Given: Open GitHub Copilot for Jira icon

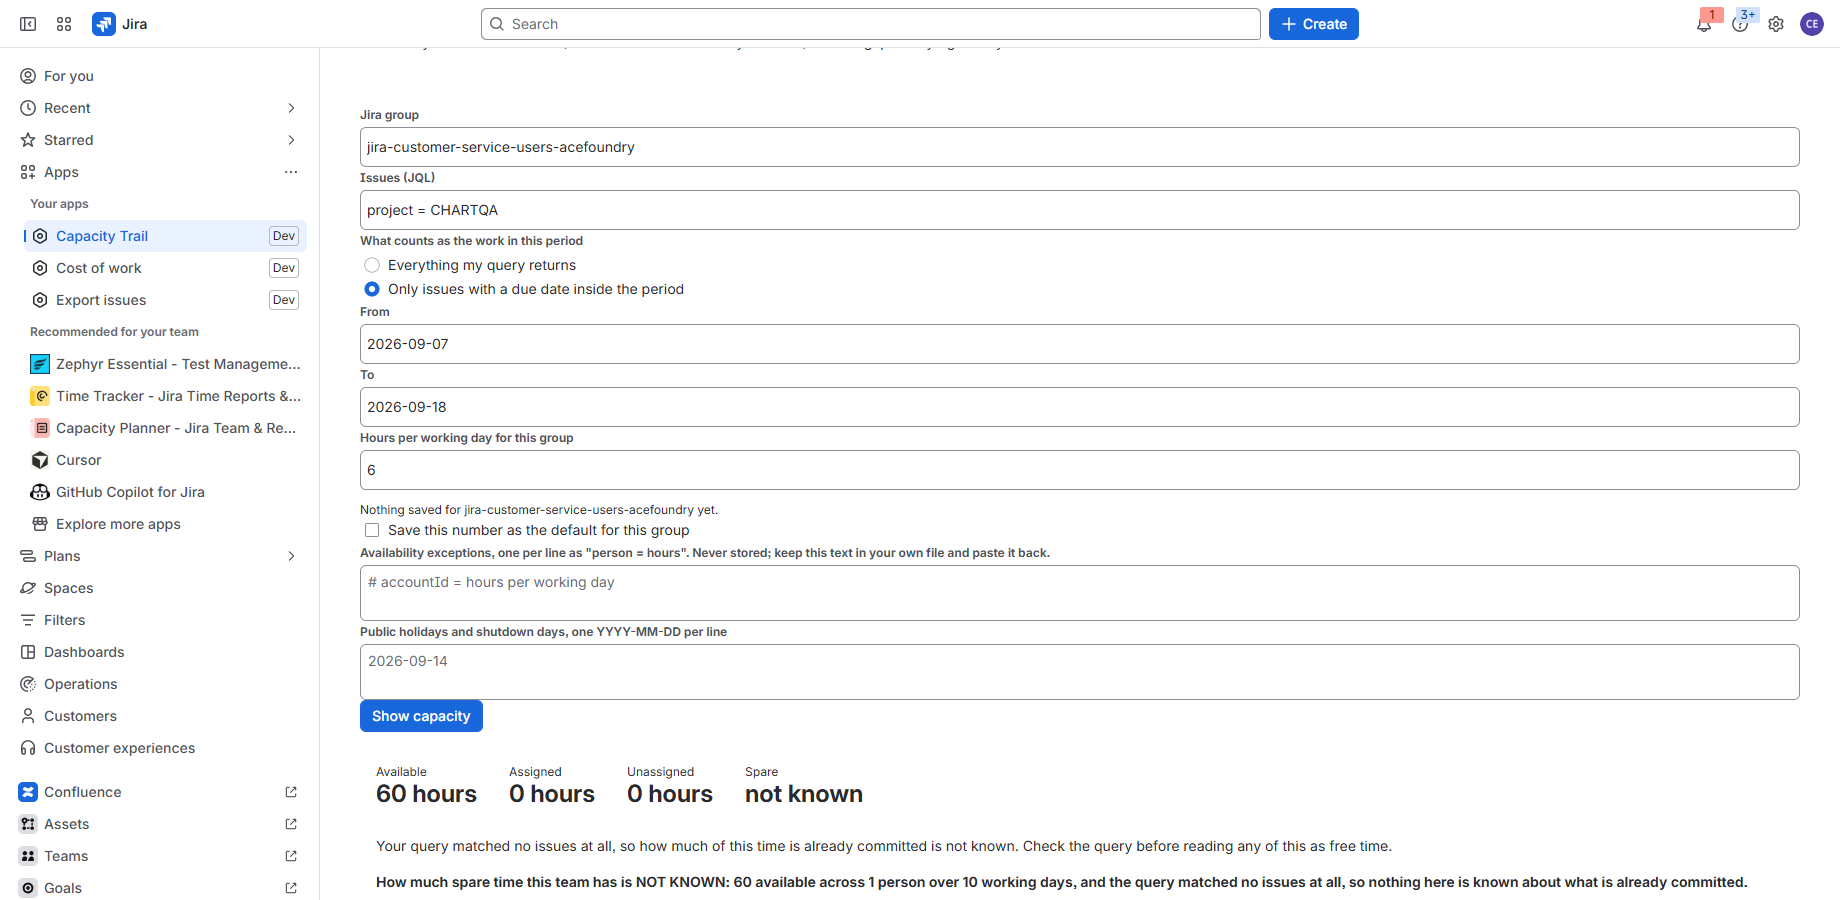Looking at the screenshot, I should click(x=40, y=492).
